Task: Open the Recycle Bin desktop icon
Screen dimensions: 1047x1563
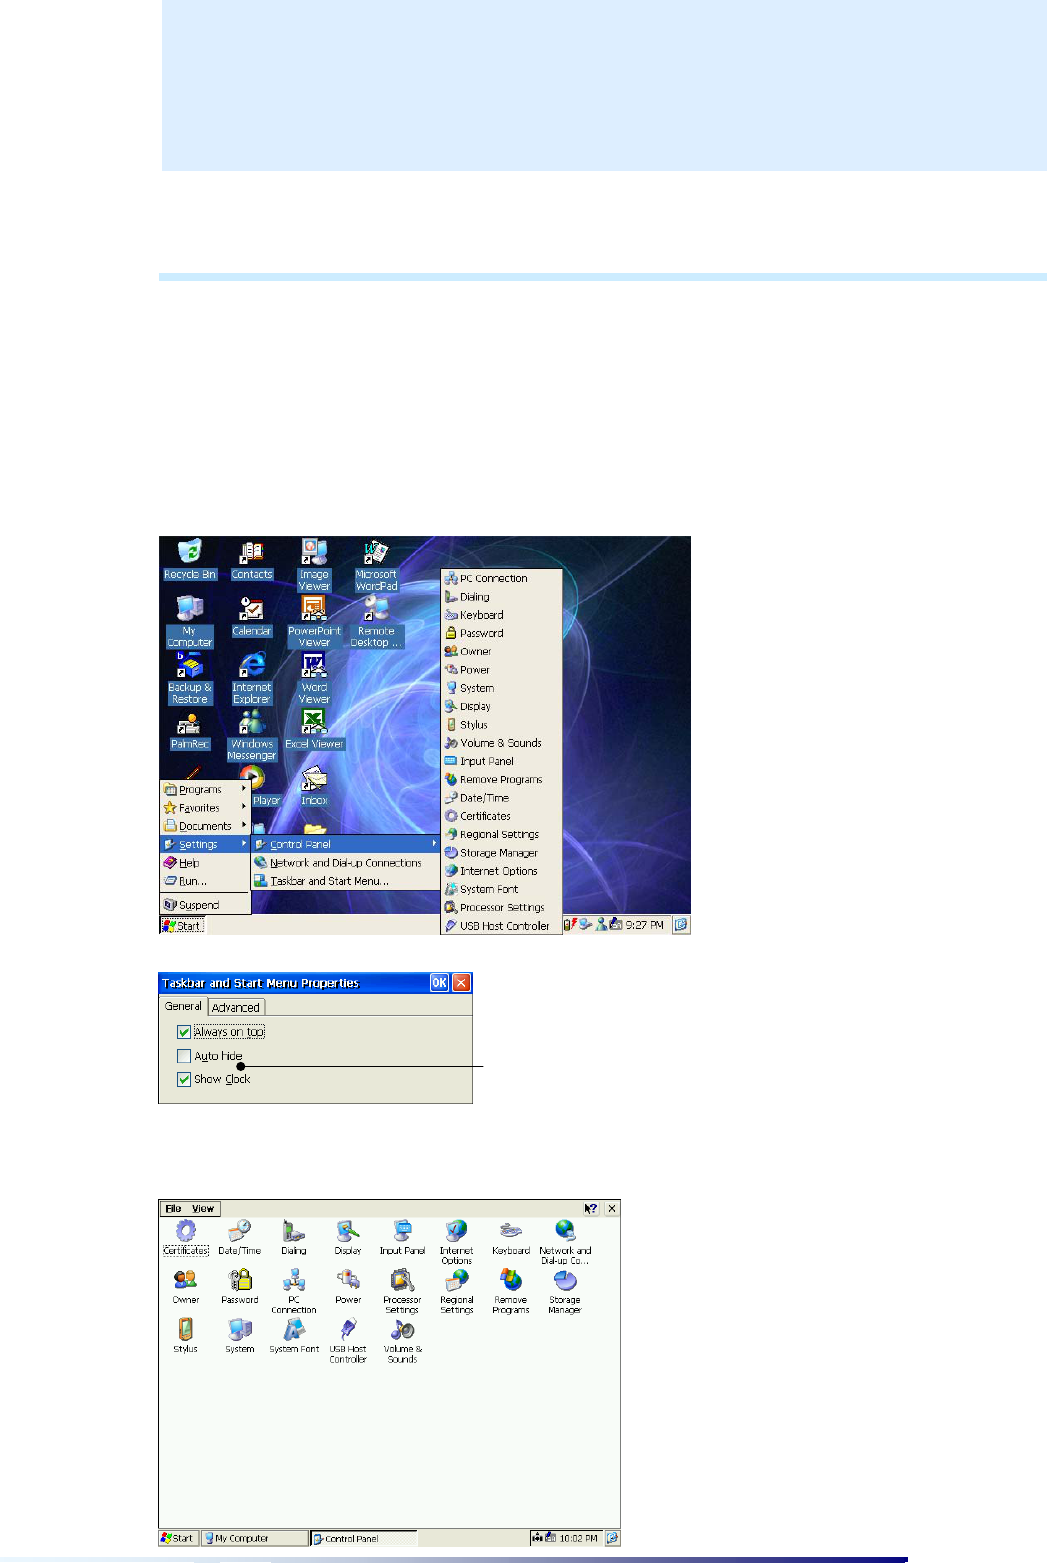Action: pyautogui.click(x=190, y=559)
